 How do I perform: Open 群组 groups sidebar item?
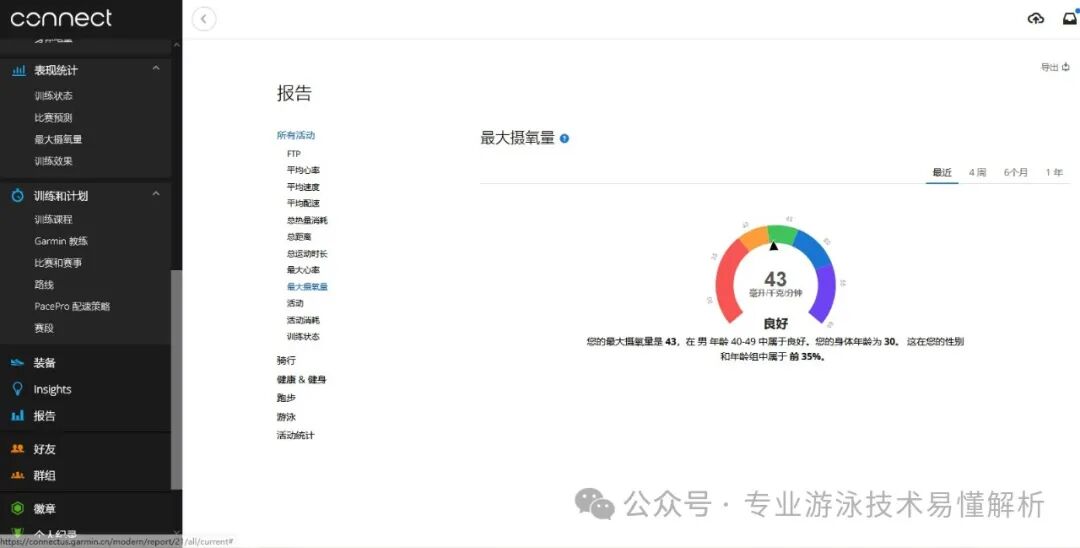coord(44,475)
